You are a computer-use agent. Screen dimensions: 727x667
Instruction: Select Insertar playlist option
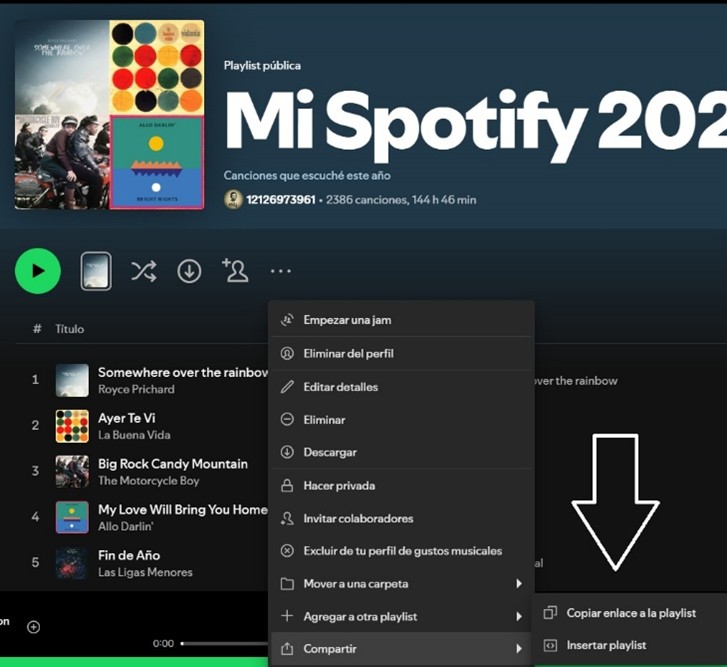click(606, 646)
